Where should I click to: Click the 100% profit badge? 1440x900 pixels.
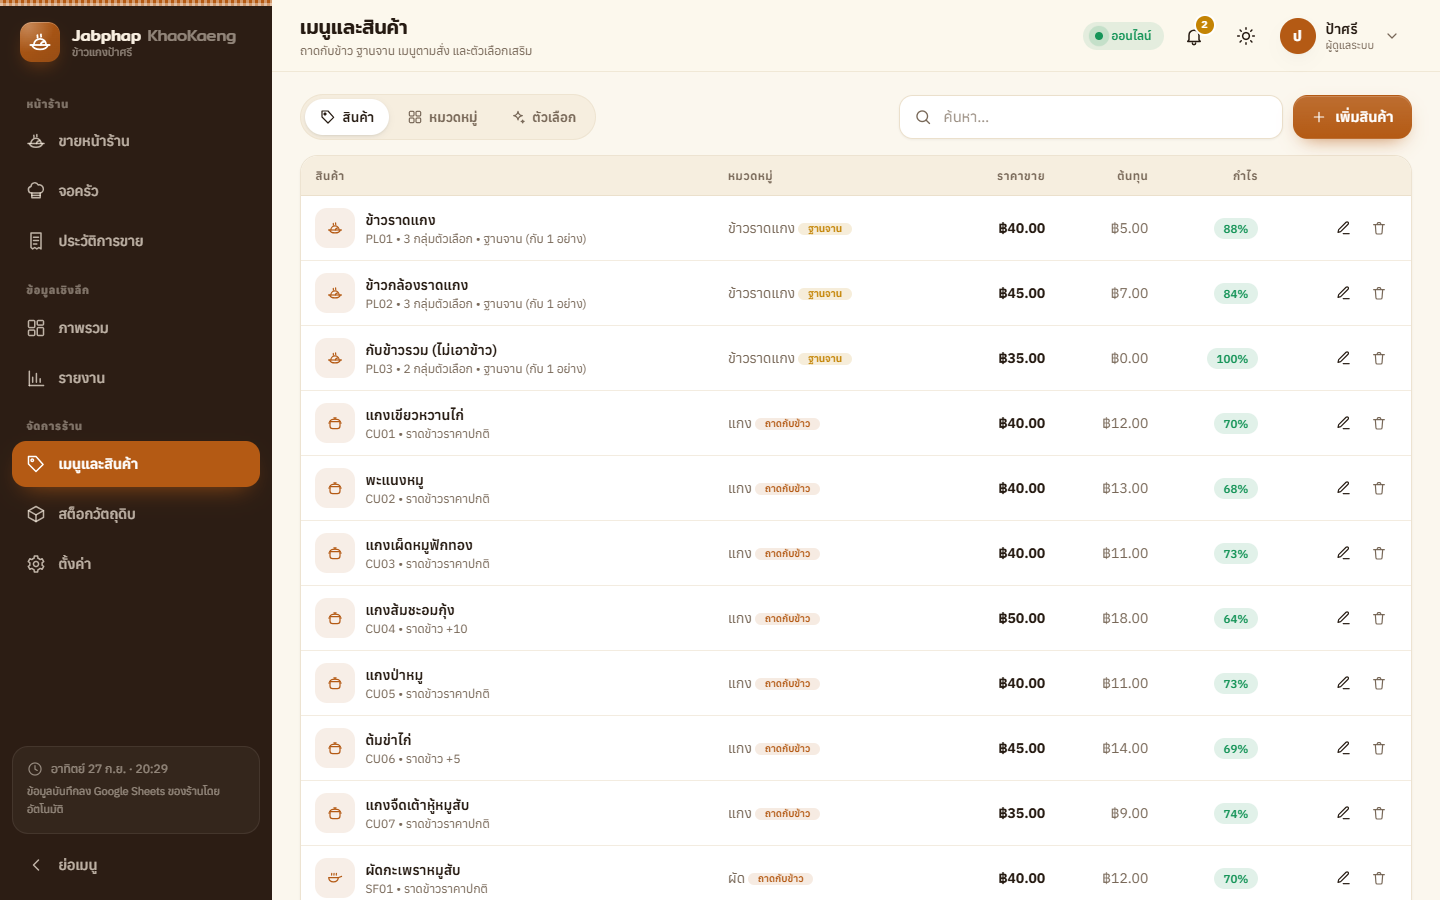click(x=1232, y=359)
